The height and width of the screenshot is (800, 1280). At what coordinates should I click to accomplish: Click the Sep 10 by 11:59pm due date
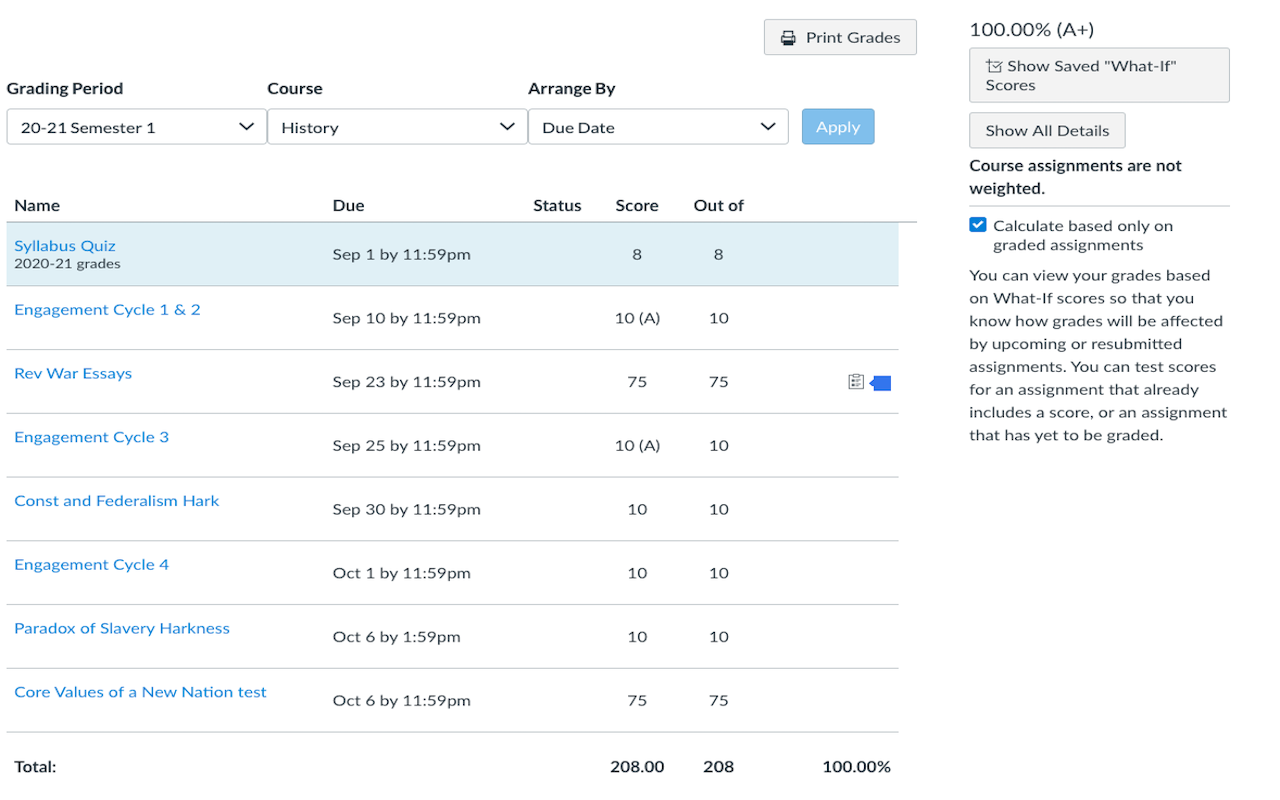point(406,318)
